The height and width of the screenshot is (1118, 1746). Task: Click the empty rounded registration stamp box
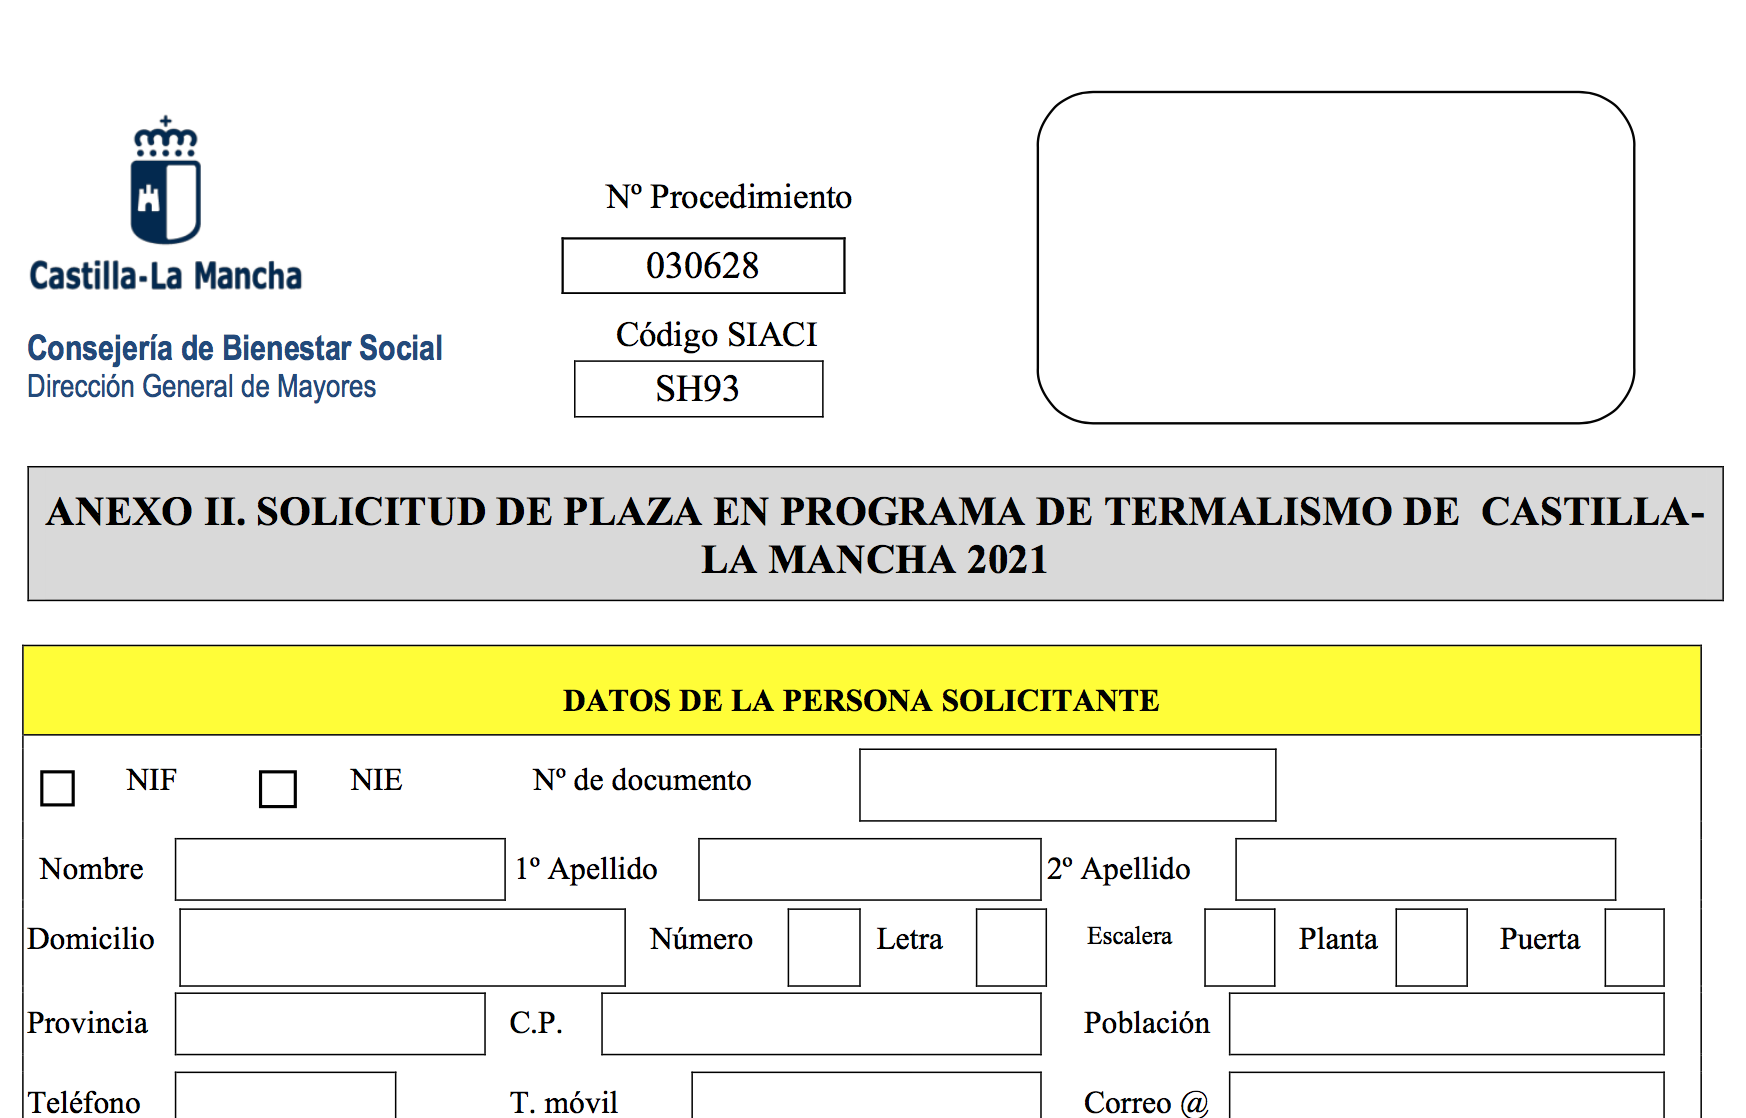(1335, 257)
